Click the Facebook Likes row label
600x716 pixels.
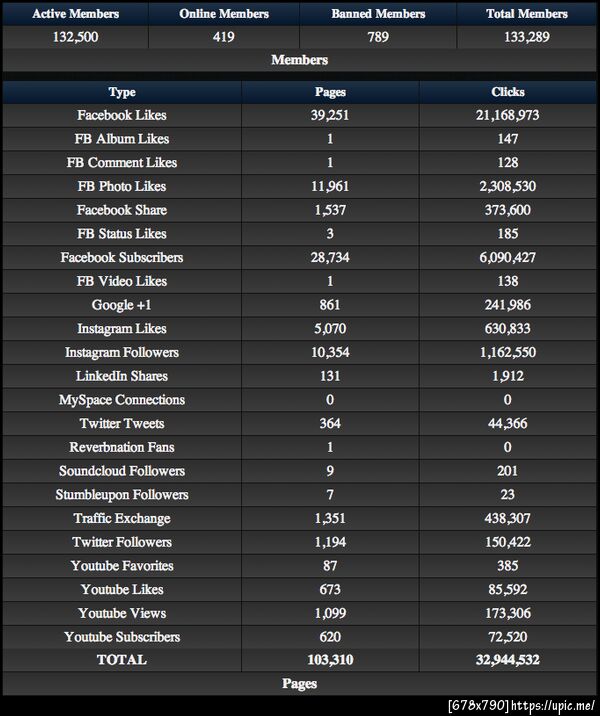(122, 115)
